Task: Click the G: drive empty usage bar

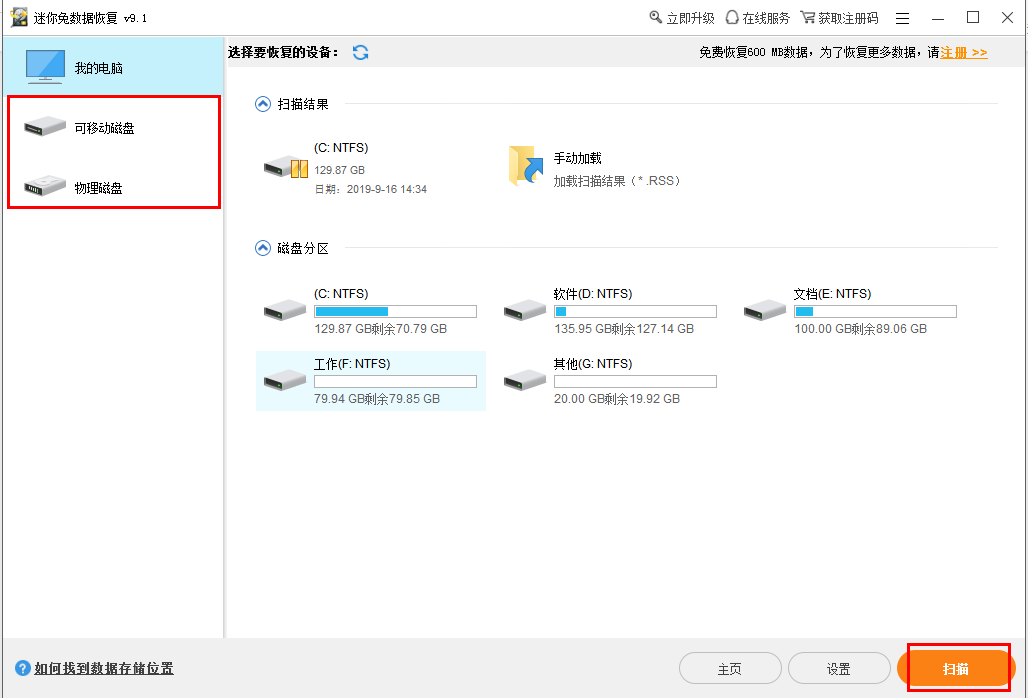Action: point(635,381)
